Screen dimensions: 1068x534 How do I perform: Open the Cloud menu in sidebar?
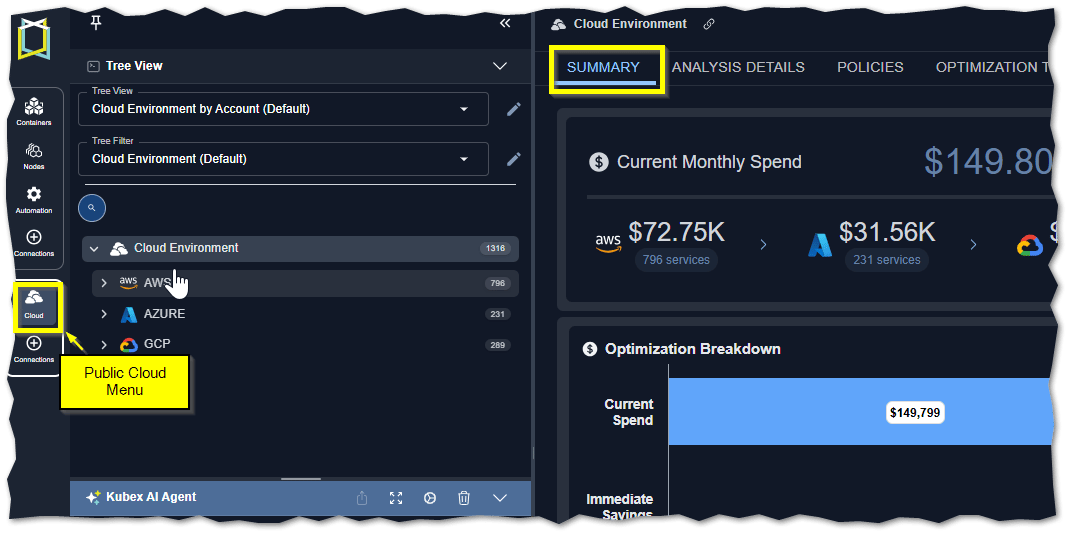(34, 304)
